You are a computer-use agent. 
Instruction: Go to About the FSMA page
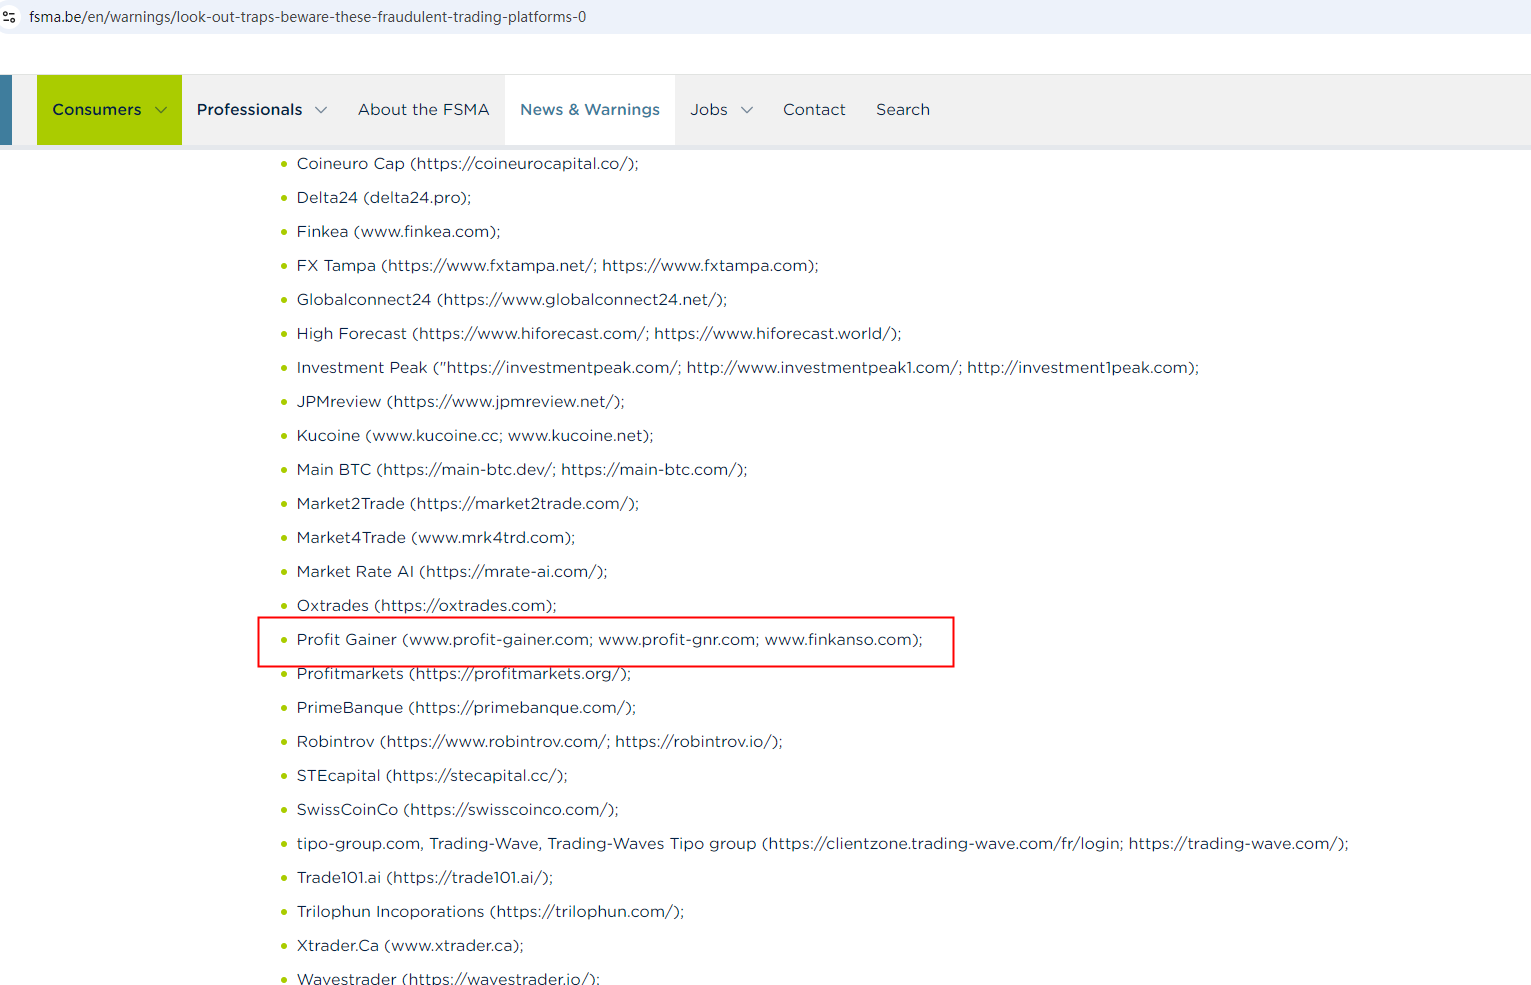tap(423, 110)
